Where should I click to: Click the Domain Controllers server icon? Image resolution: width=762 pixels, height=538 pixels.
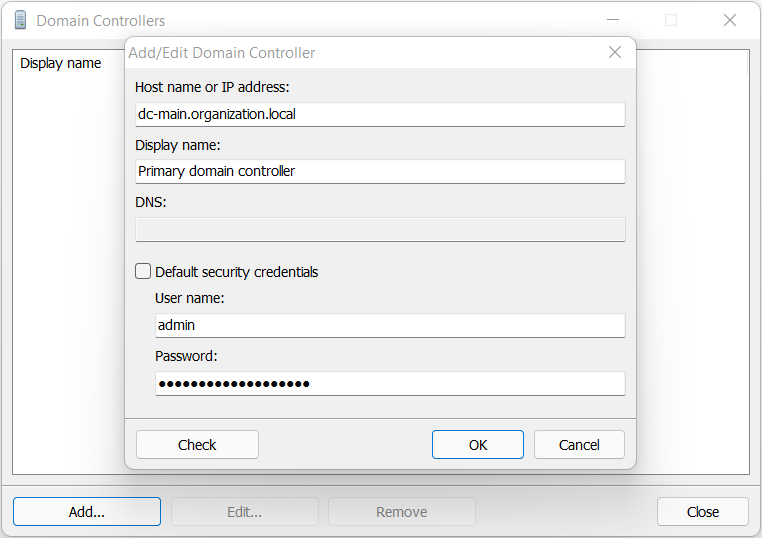pyautogui.click(x=20, y=20)
